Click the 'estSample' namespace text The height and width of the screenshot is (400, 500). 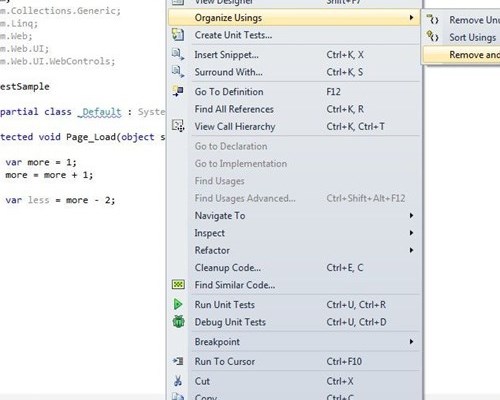click(x=25, y=87)
